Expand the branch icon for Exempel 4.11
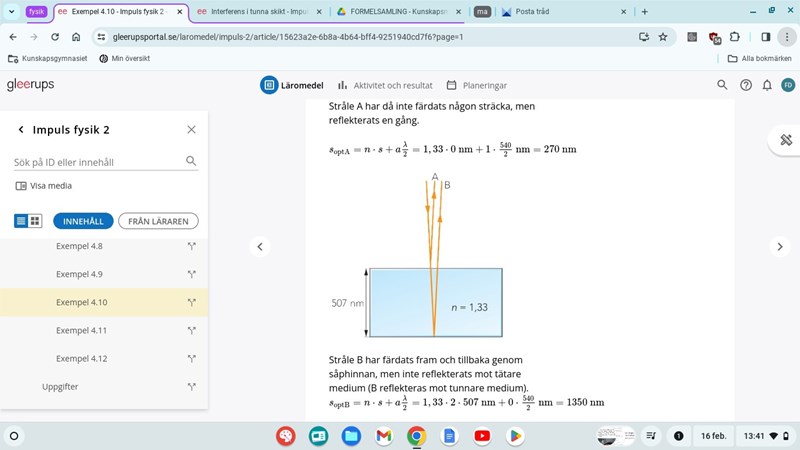Screen dimensions: 800x450 tap(191, 330)
